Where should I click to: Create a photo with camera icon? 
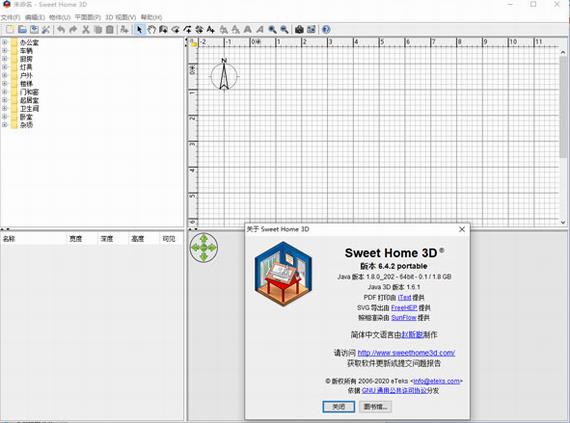point(299,29)
